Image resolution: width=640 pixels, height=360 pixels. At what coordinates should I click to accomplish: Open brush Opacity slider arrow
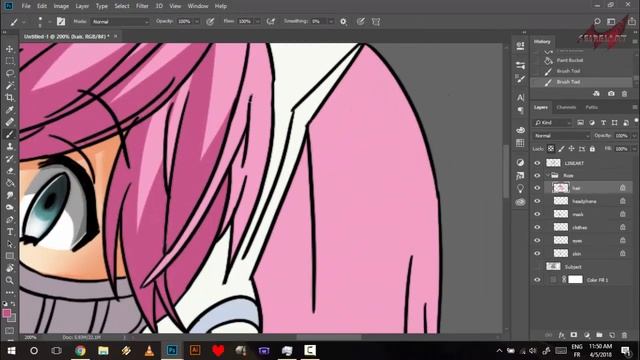pos(197,22)
